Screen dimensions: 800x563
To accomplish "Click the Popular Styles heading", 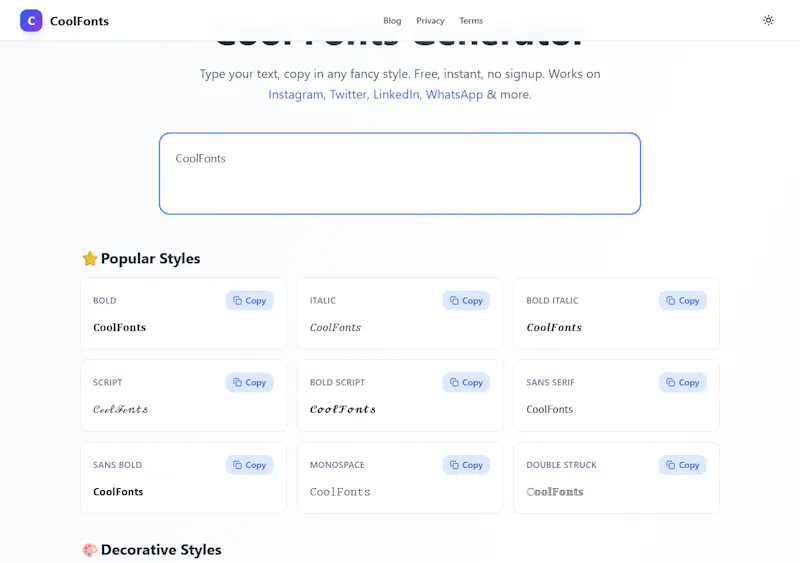I will tap(150, 258).
